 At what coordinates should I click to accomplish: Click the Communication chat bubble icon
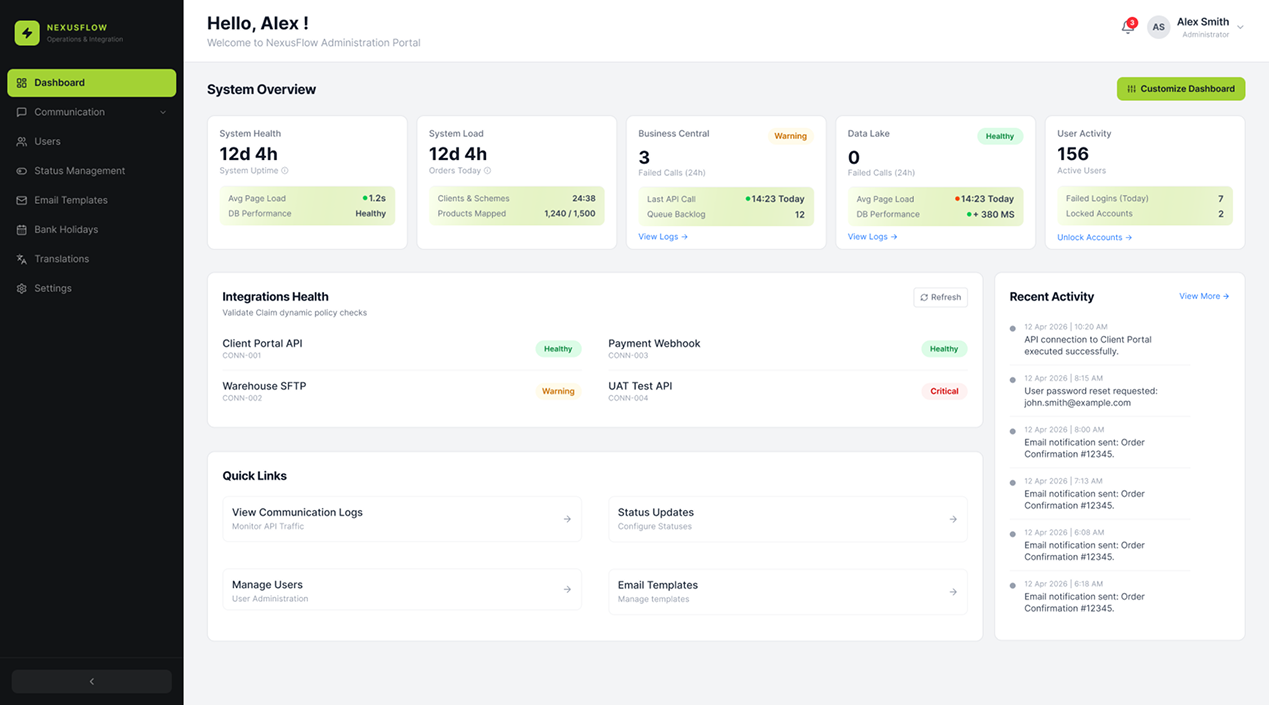(22, 112)
